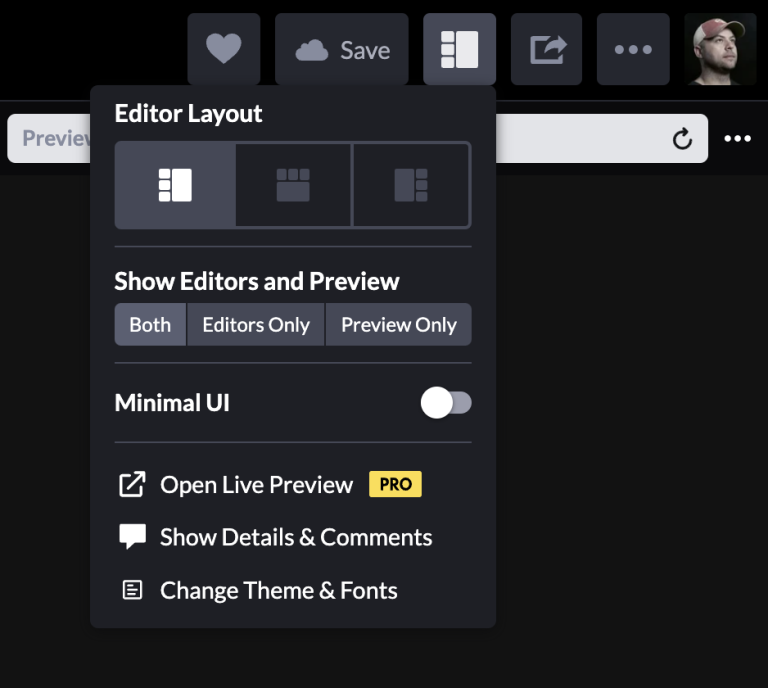
Task: Enable the Minimal UI toggle
Action: (x=445, y=403)
